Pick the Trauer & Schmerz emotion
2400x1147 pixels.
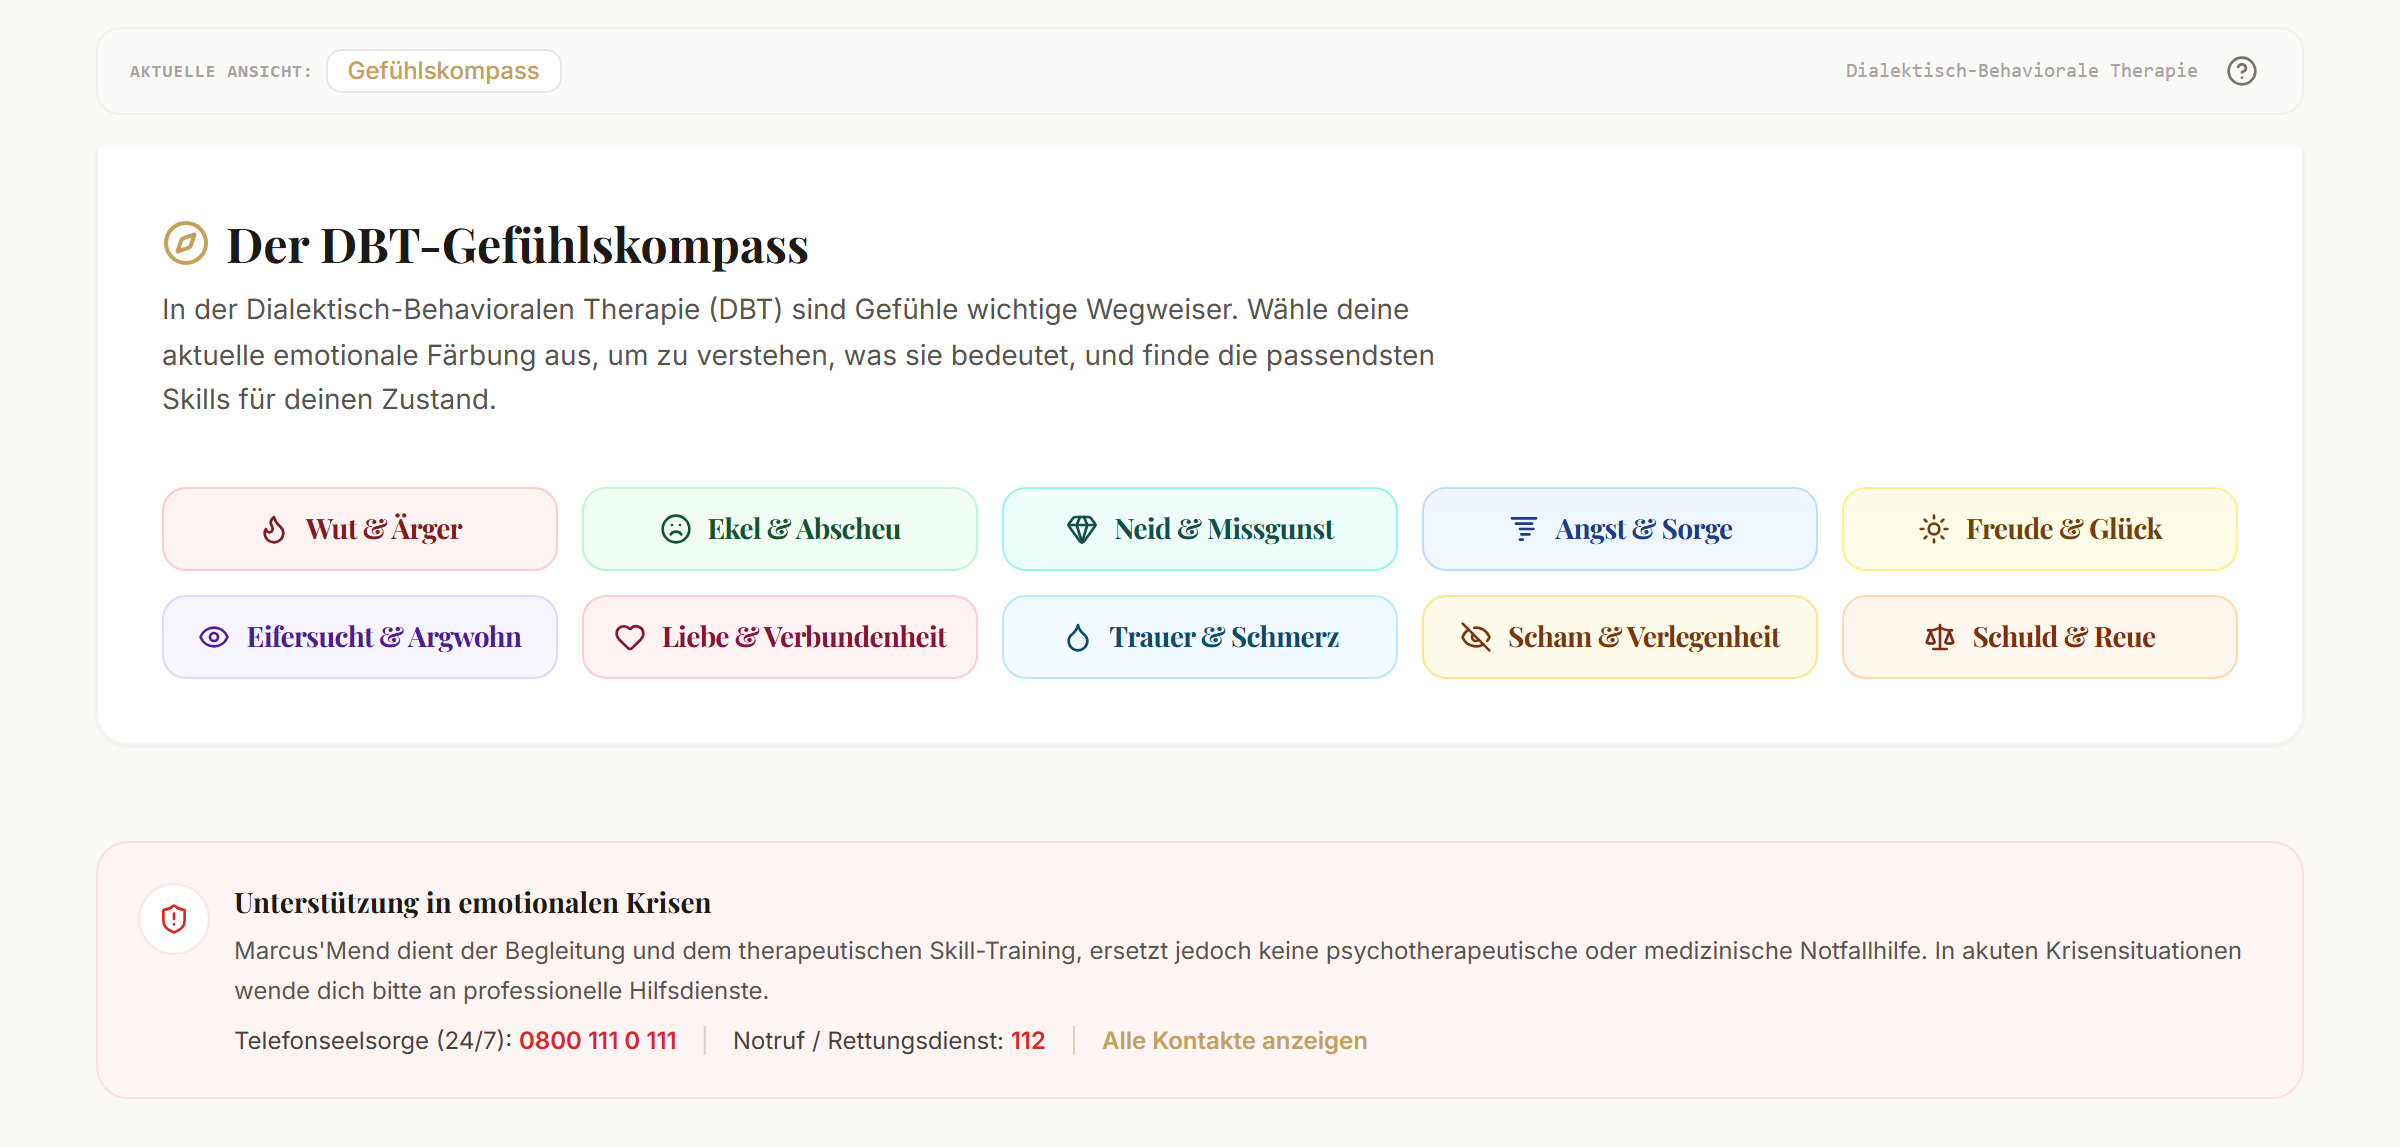[1200, 637]
